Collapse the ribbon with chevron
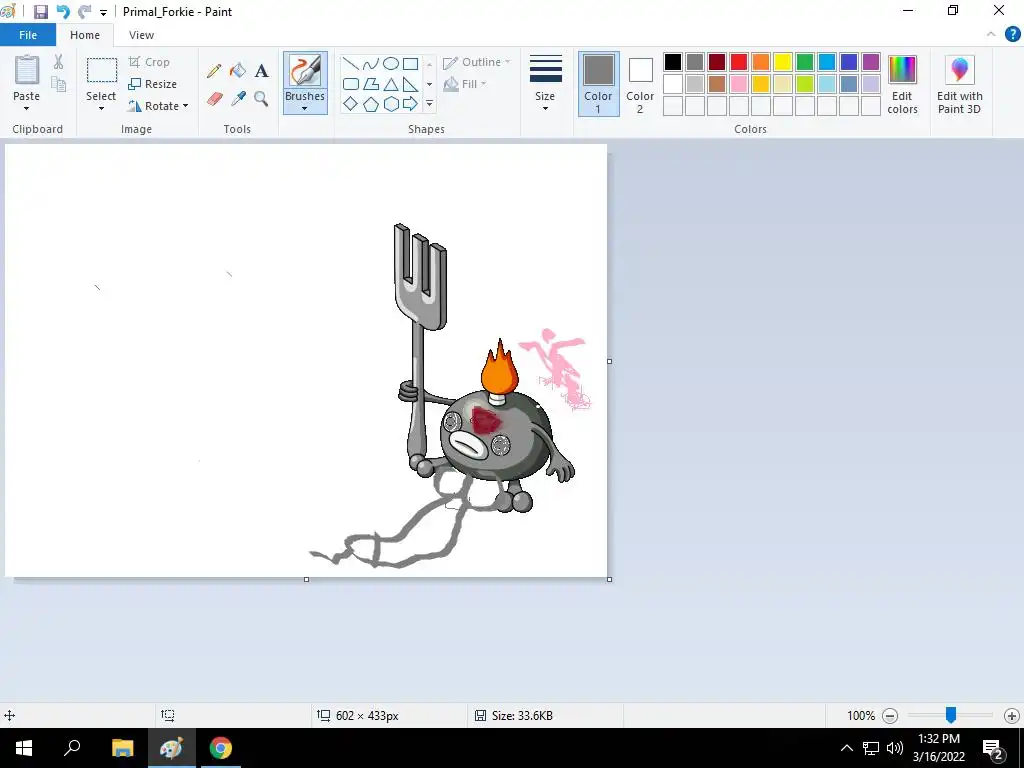This screenshot has width=1024, height=768. [x=991, y=35]
